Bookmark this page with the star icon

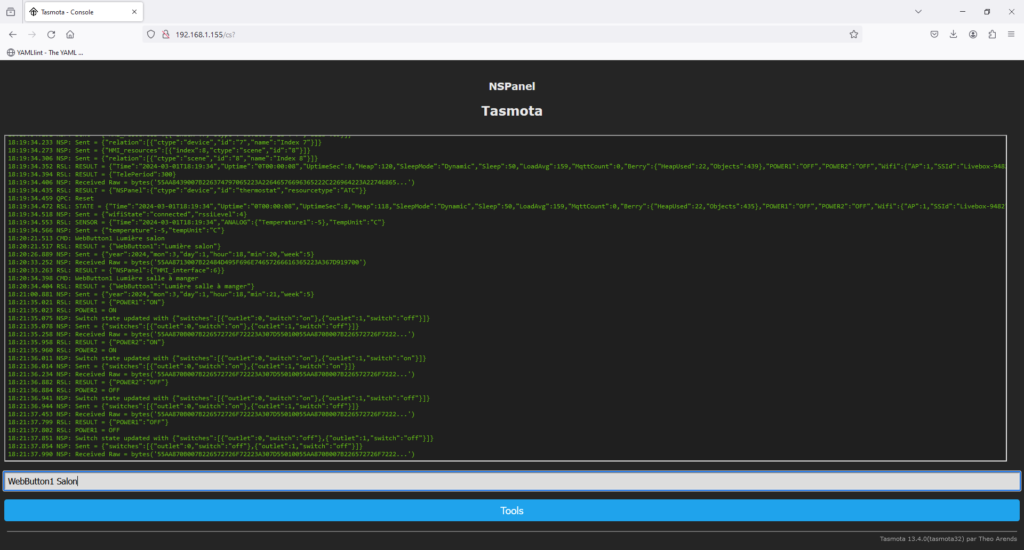point(854,35)
